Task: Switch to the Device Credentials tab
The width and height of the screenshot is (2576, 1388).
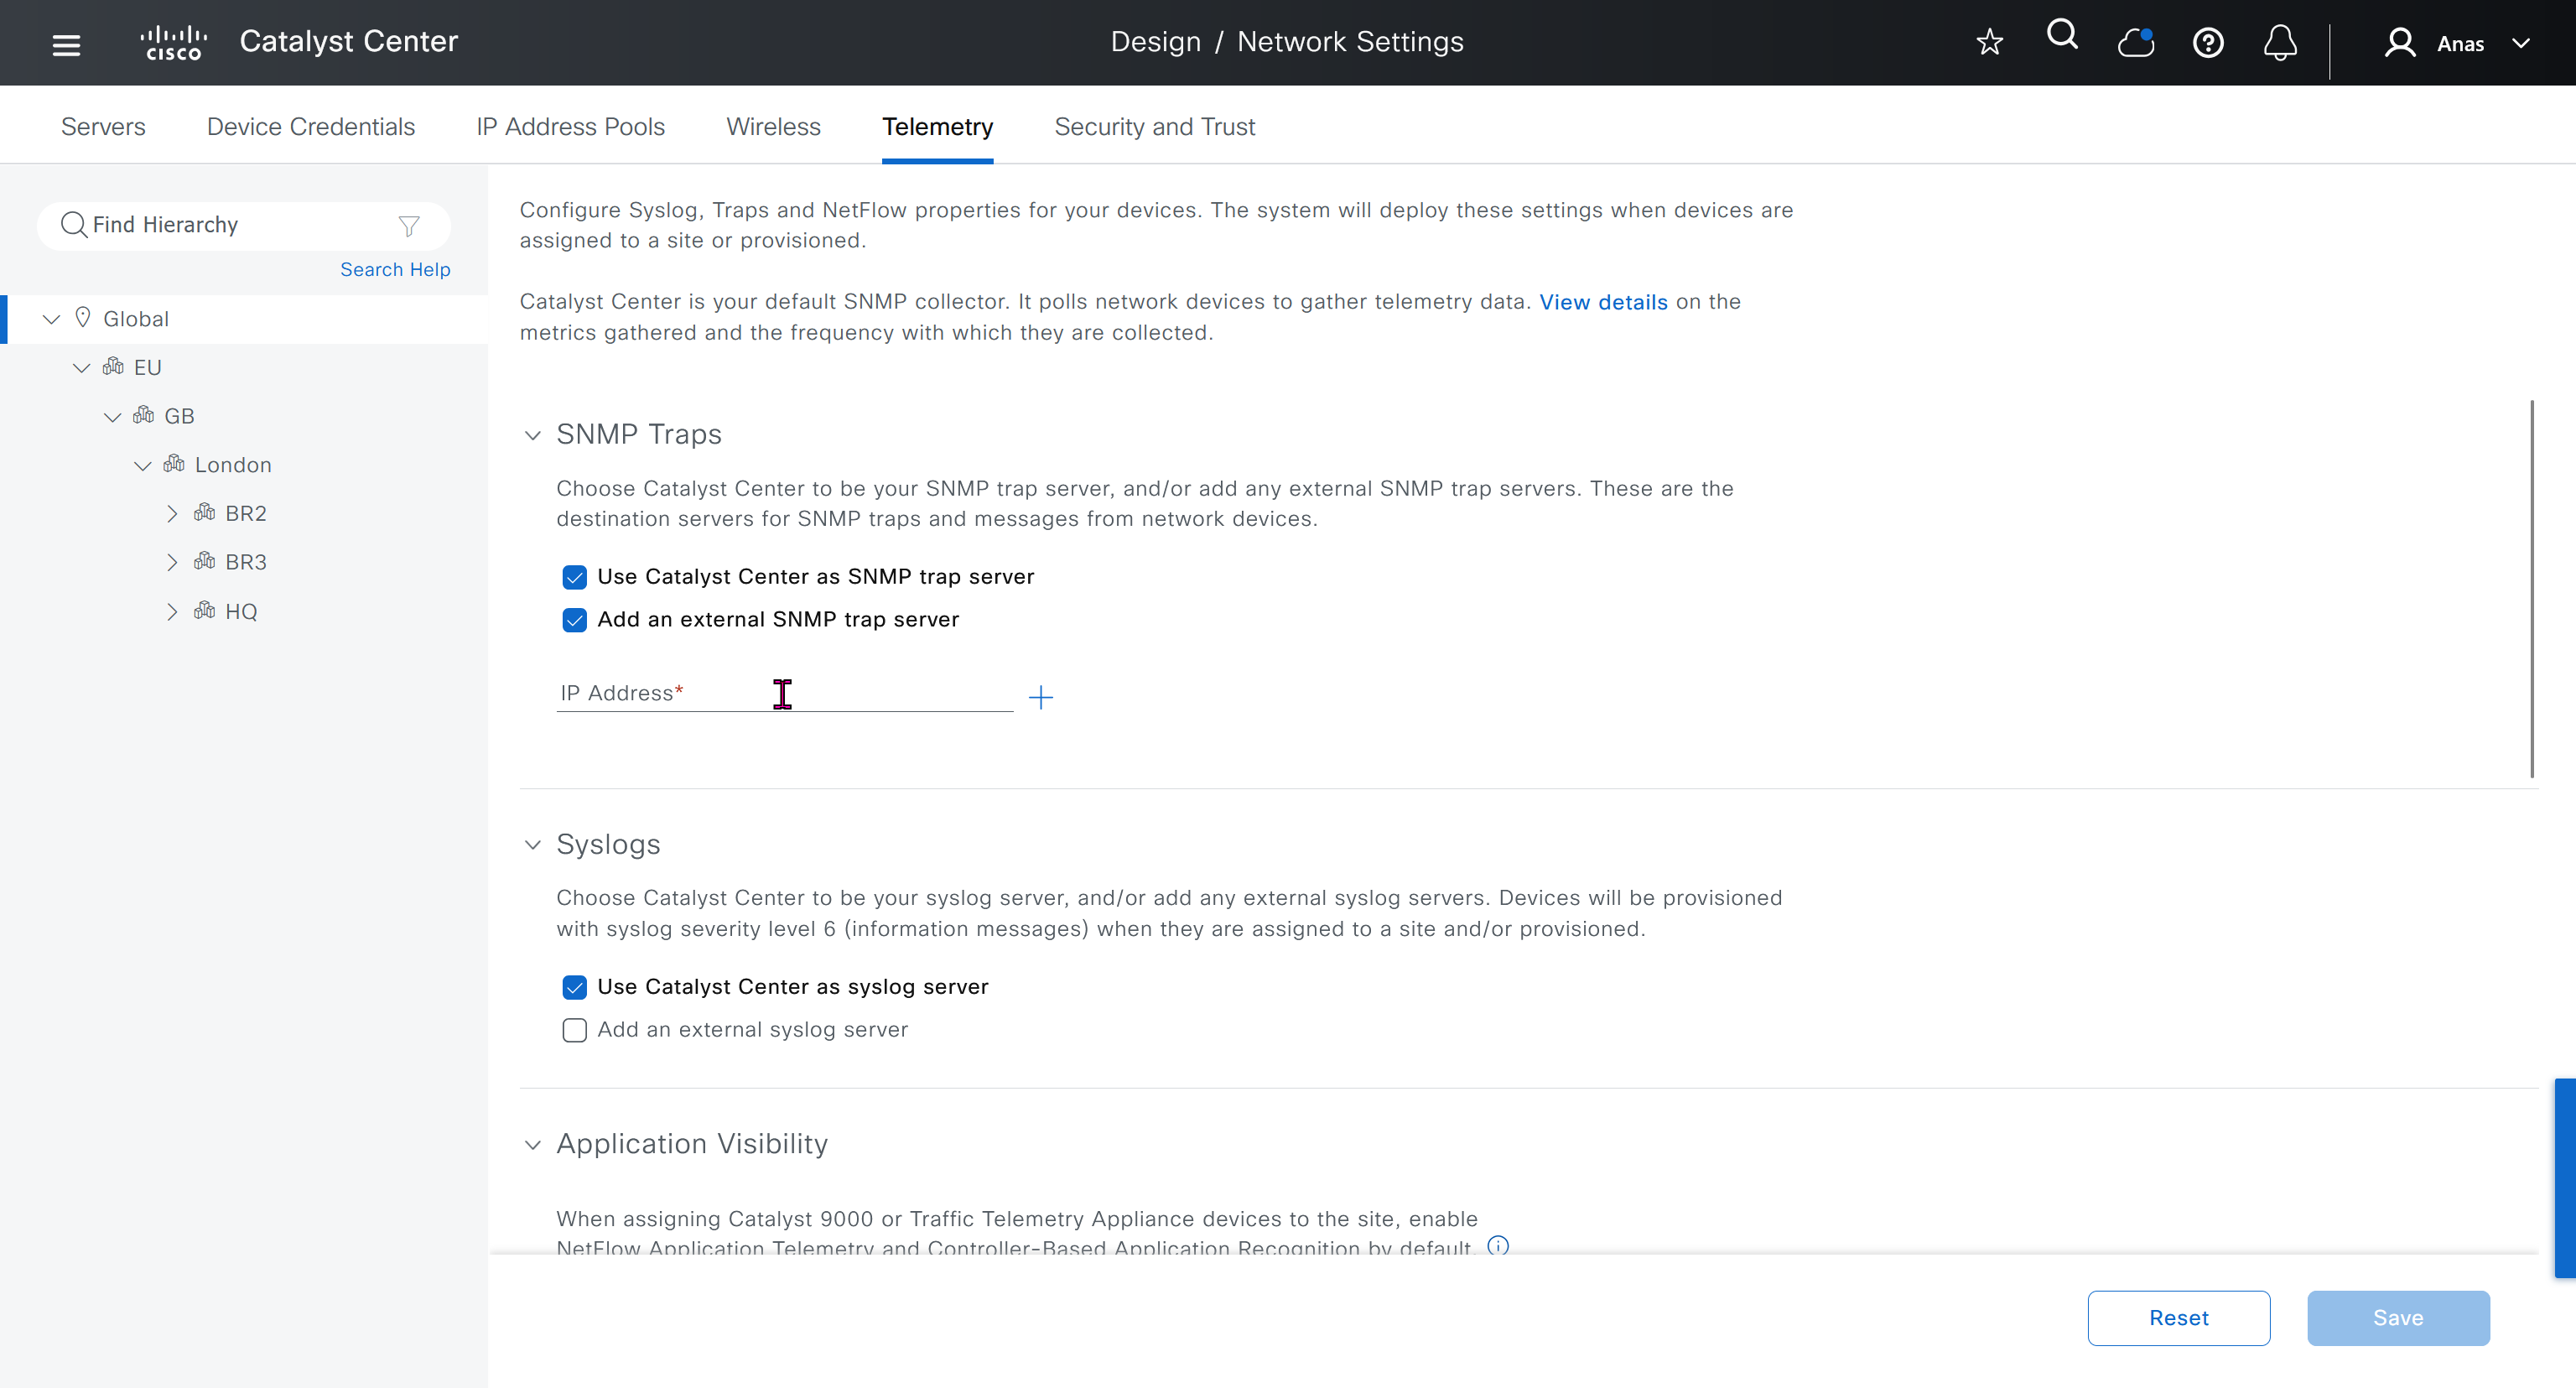Action: (310, 127)
